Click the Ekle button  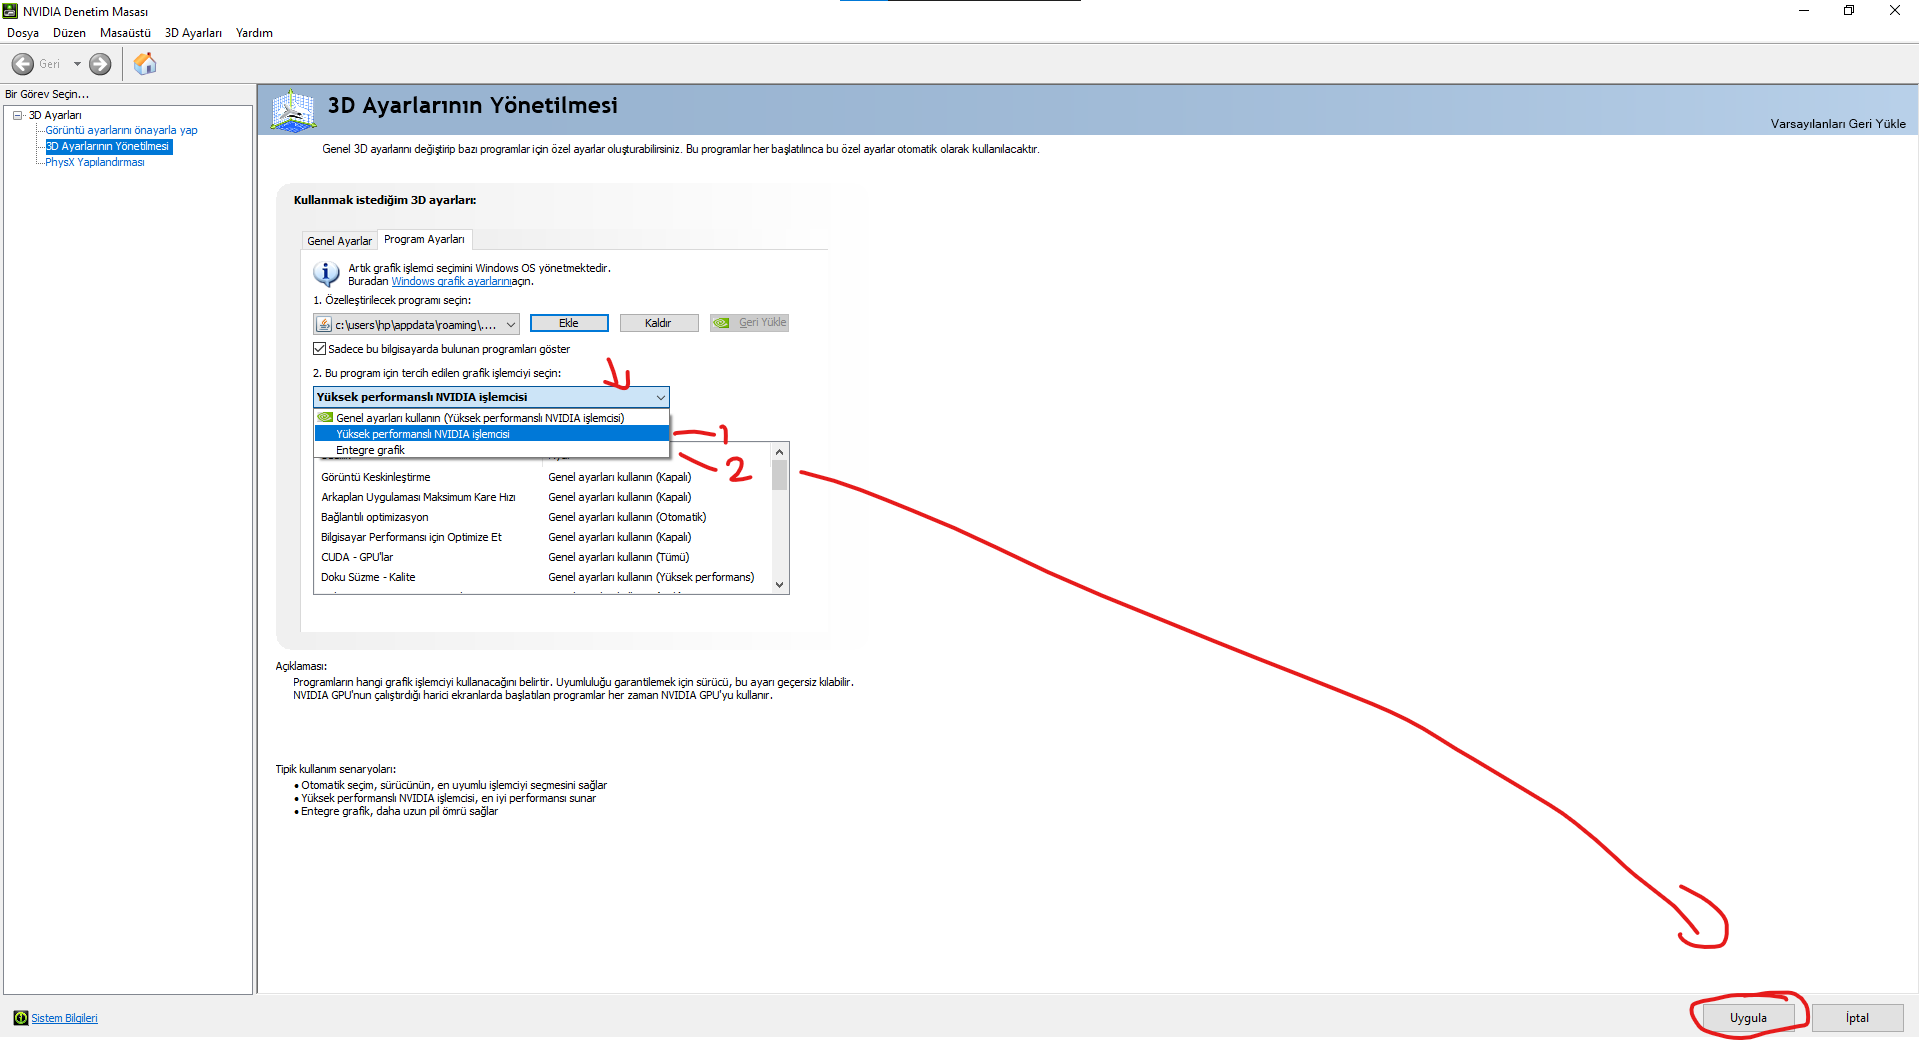(569, 323)
